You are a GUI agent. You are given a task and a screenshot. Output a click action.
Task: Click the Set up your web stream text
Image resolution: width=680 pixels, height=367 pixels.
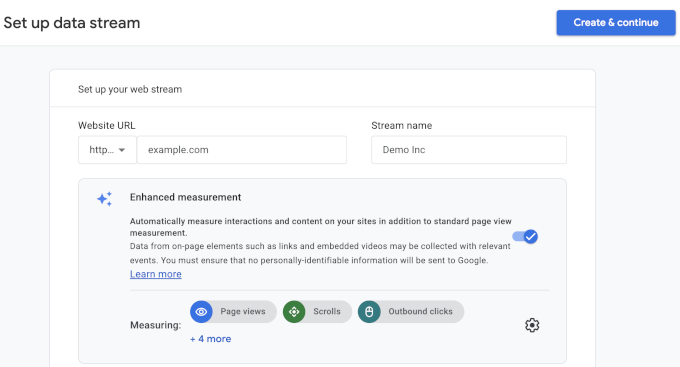pos(130,89)
